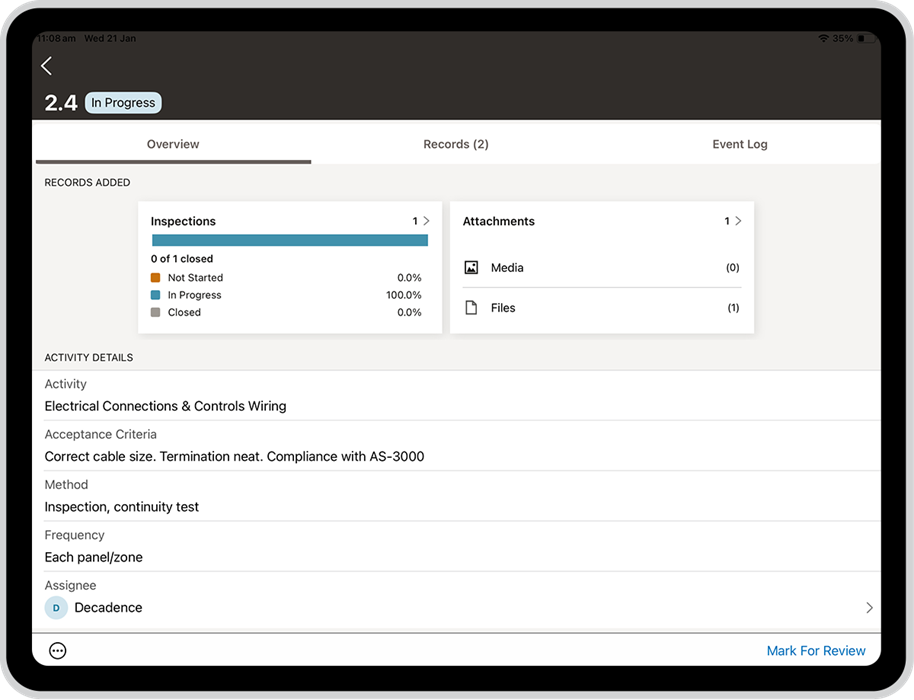Click the orange Not Started legend square
The width and height of the screenshot is (914, 700).
coord(155,278)
